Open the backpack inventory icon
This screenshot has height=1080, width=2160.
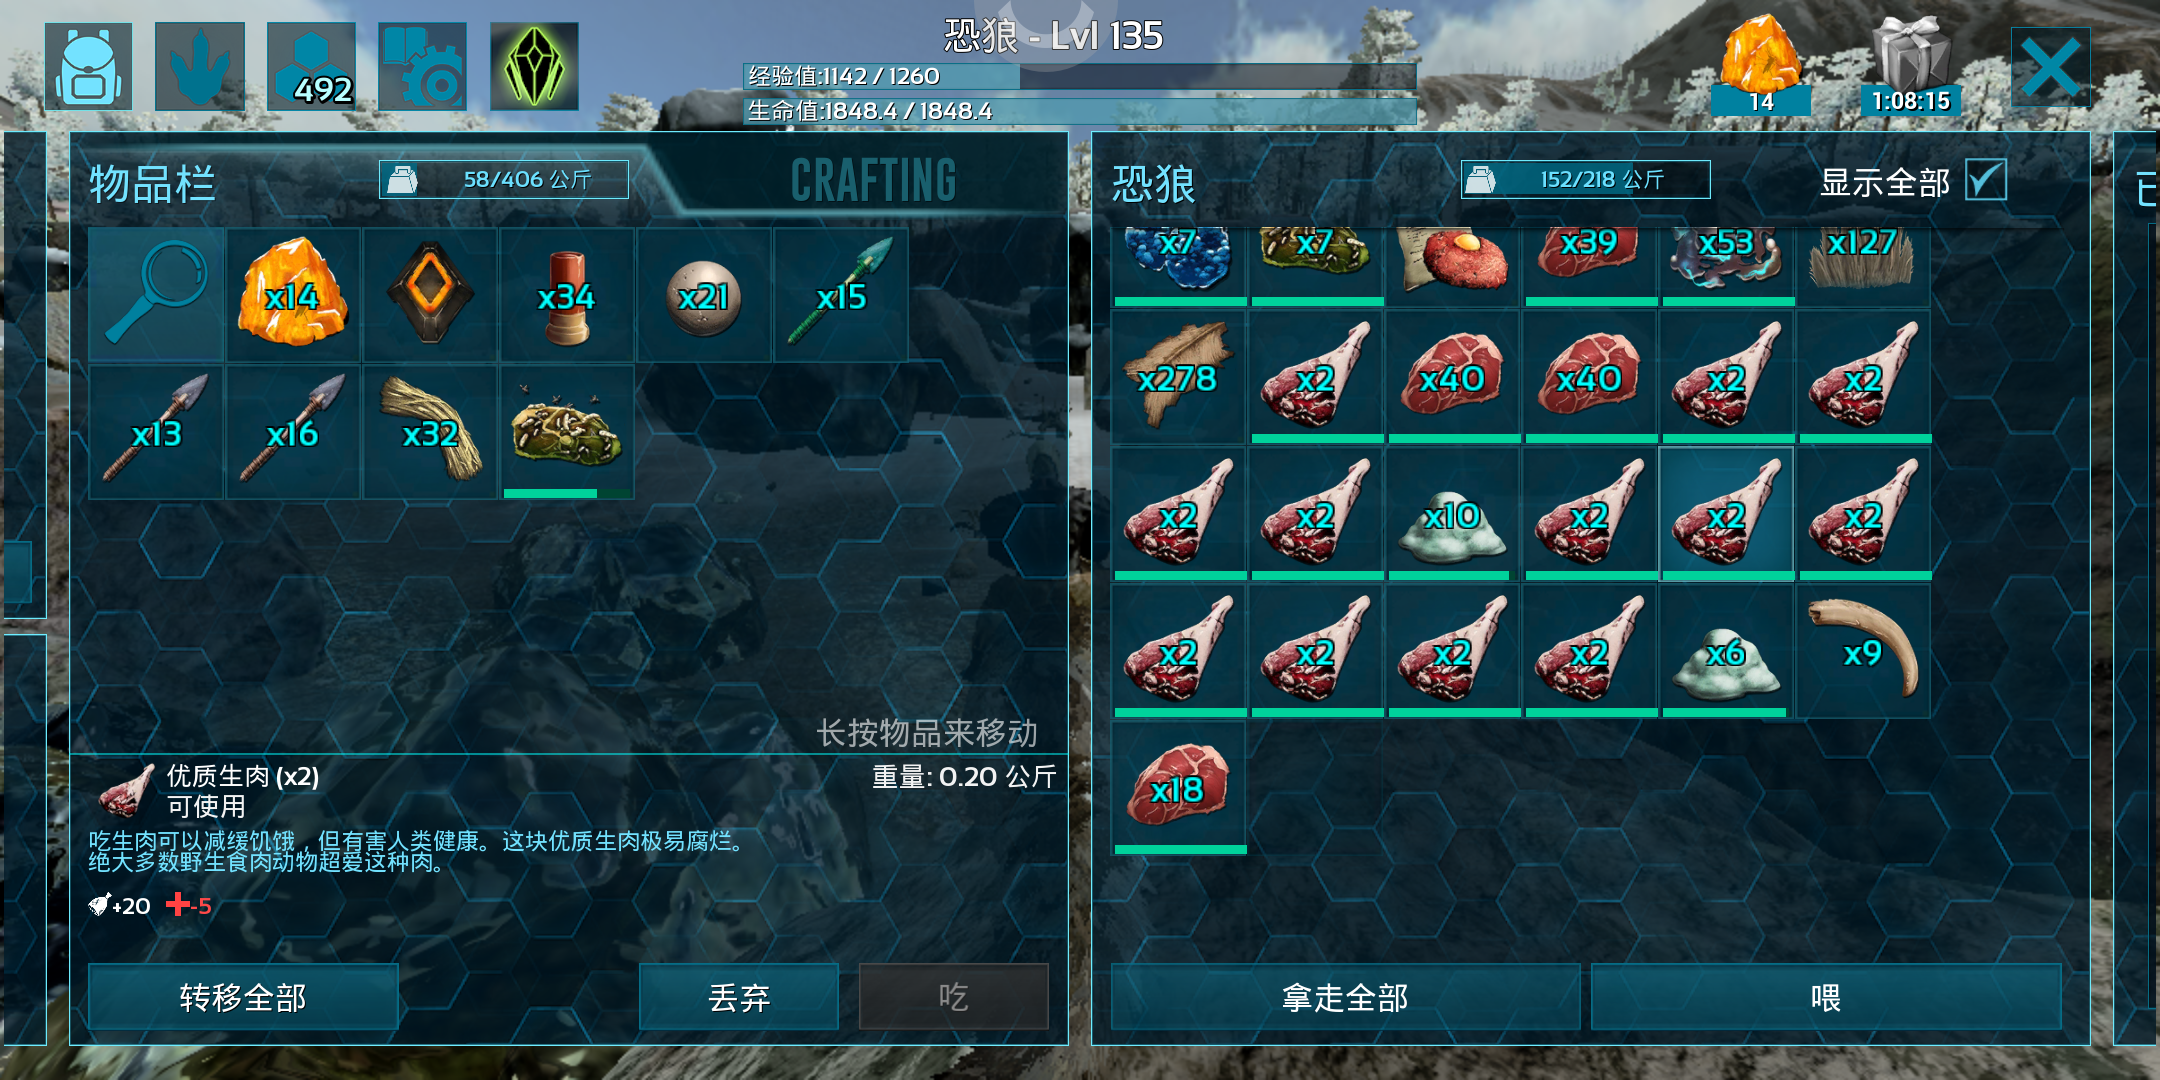point(89,67)
